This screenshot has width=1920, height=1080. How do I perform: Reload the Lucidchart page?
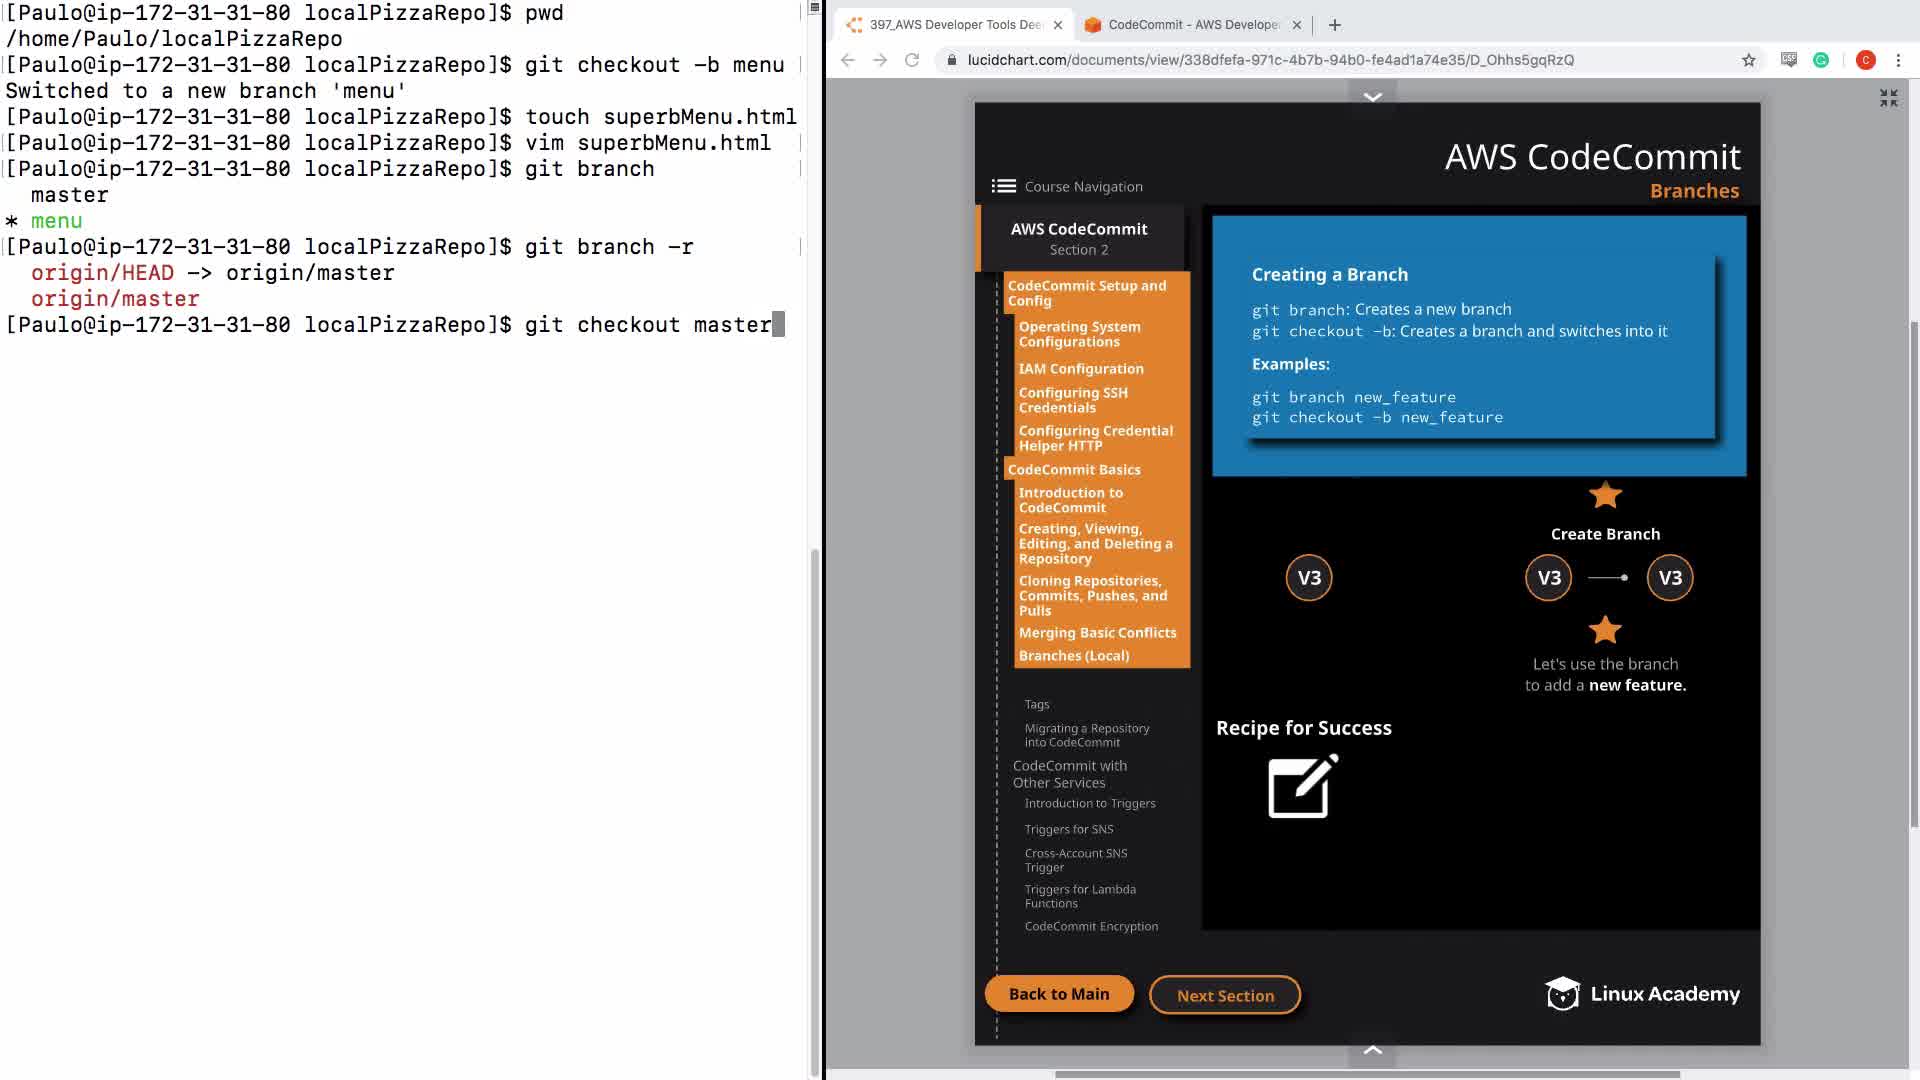tap(911, 60)
